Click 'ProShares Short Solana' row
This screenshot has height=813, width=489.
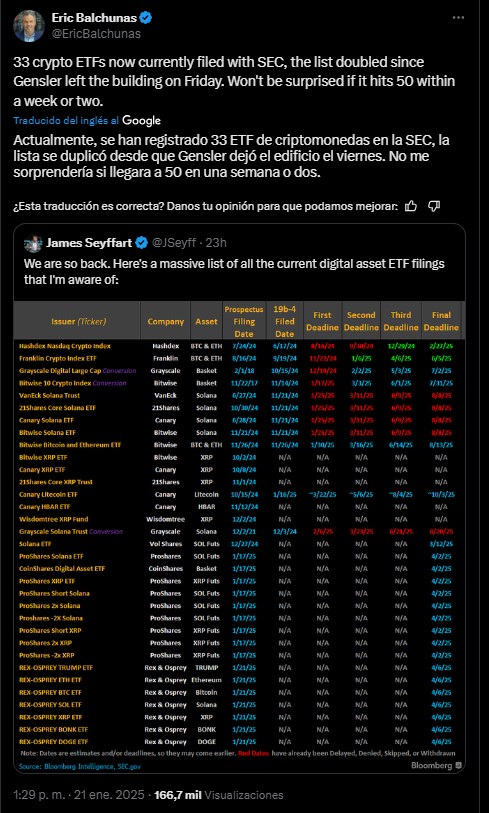click(x=239, y=593)
